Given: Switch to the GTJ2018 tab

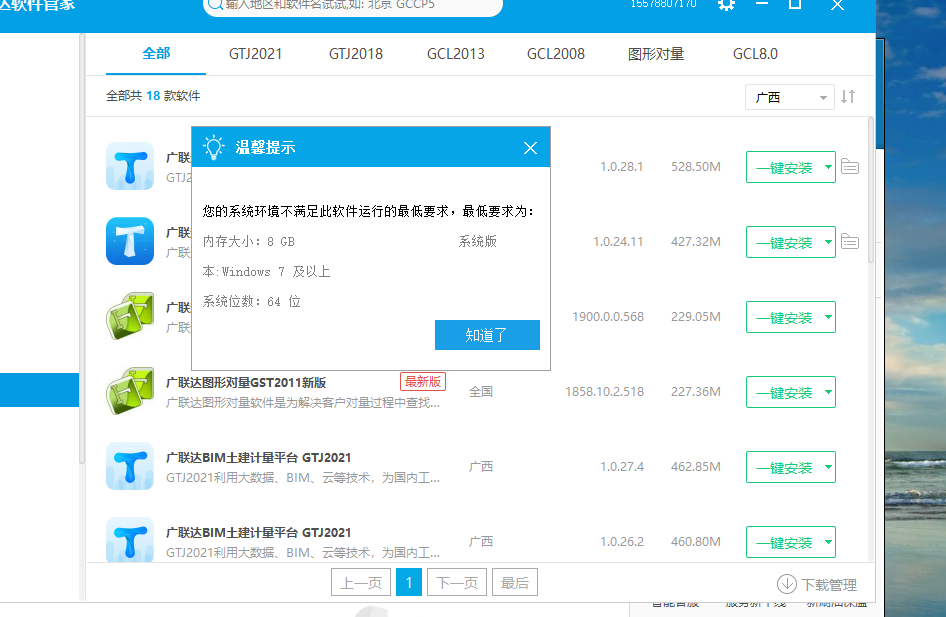Looking at the screenshot, I should point(355,54).
